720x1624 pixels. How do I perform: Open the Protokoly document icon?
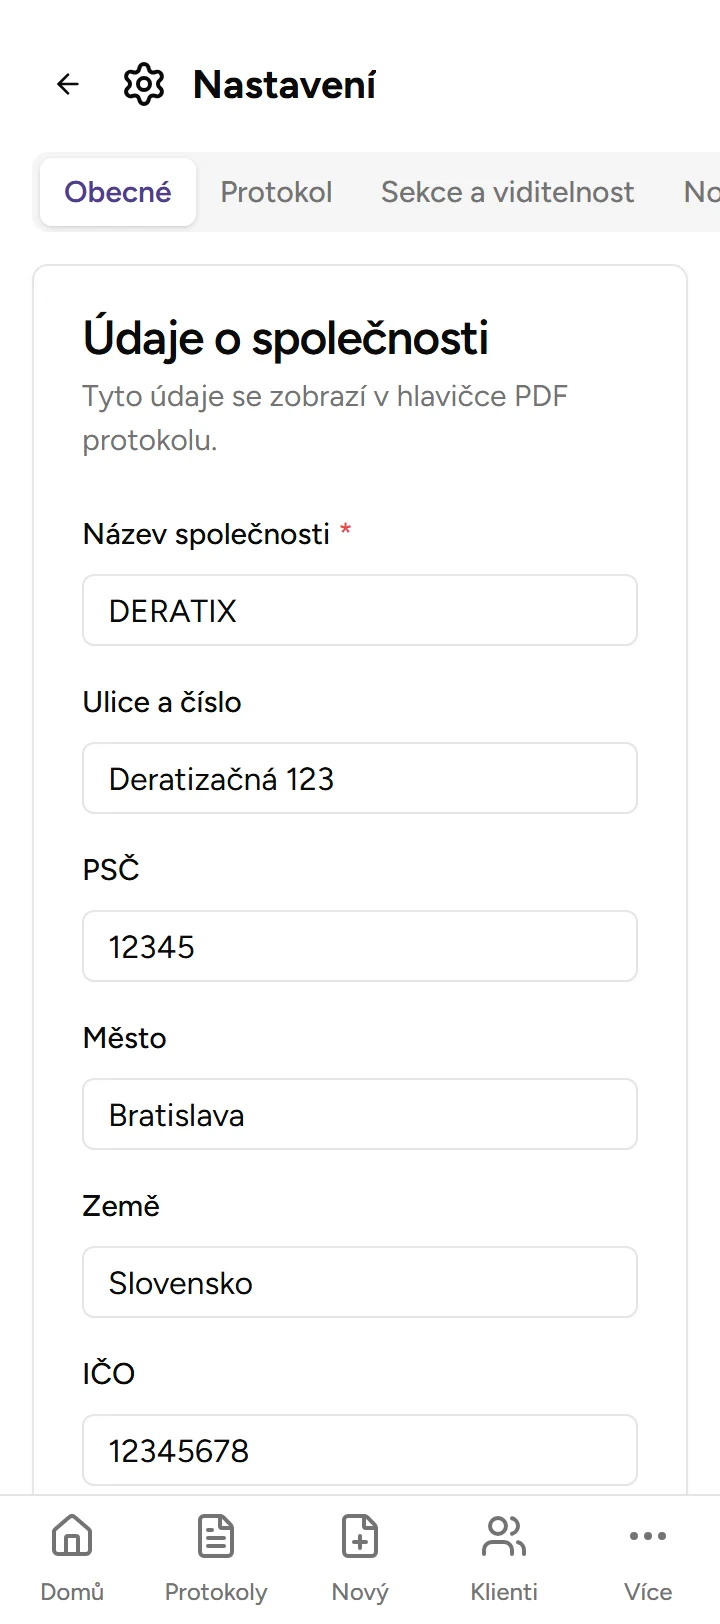tap(215, 1537)
